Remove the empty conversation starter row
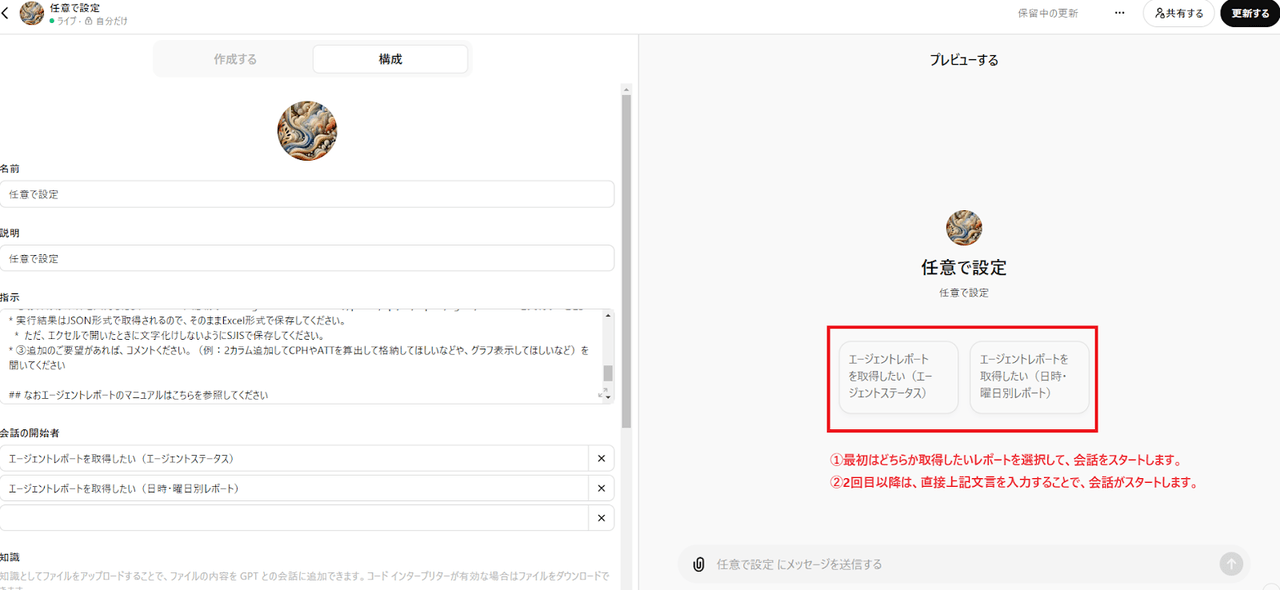The image size is (1280, 590). (x=601, y=518)
